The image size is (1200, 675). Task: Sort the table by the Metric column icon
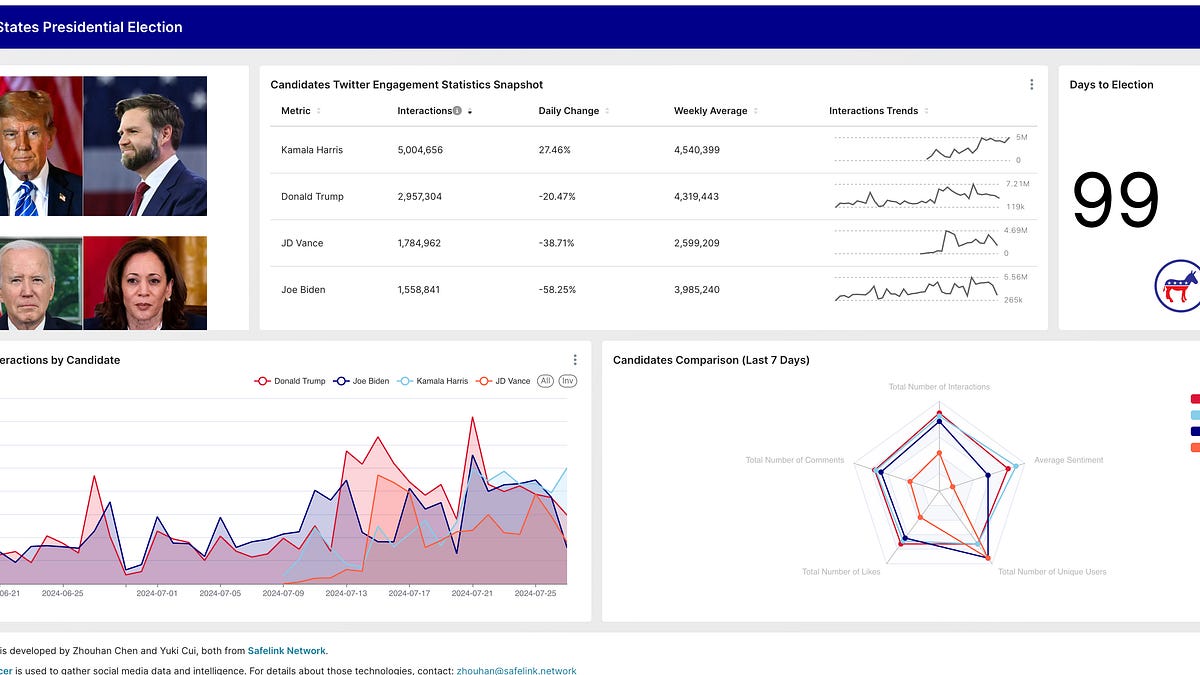319,111
